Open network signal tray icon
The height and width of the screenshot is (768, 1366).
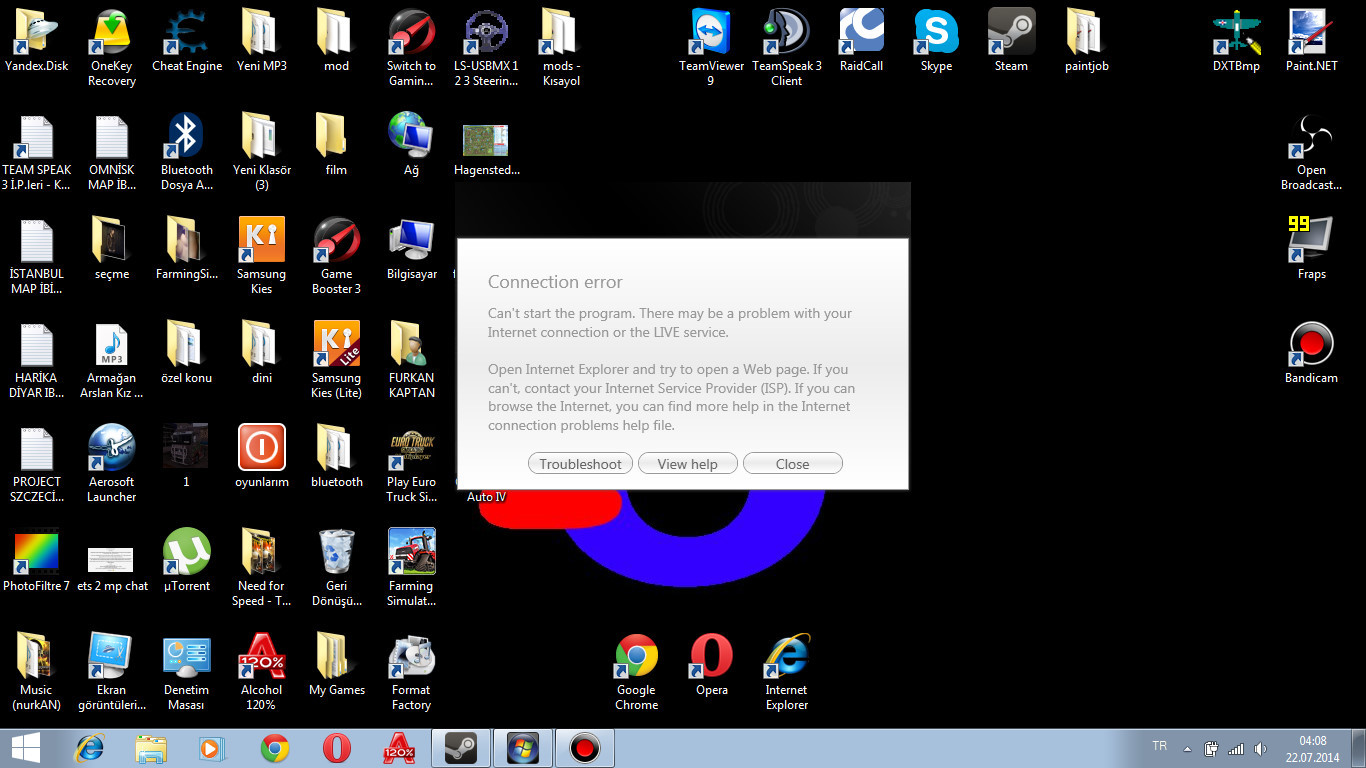point(1235,748)
